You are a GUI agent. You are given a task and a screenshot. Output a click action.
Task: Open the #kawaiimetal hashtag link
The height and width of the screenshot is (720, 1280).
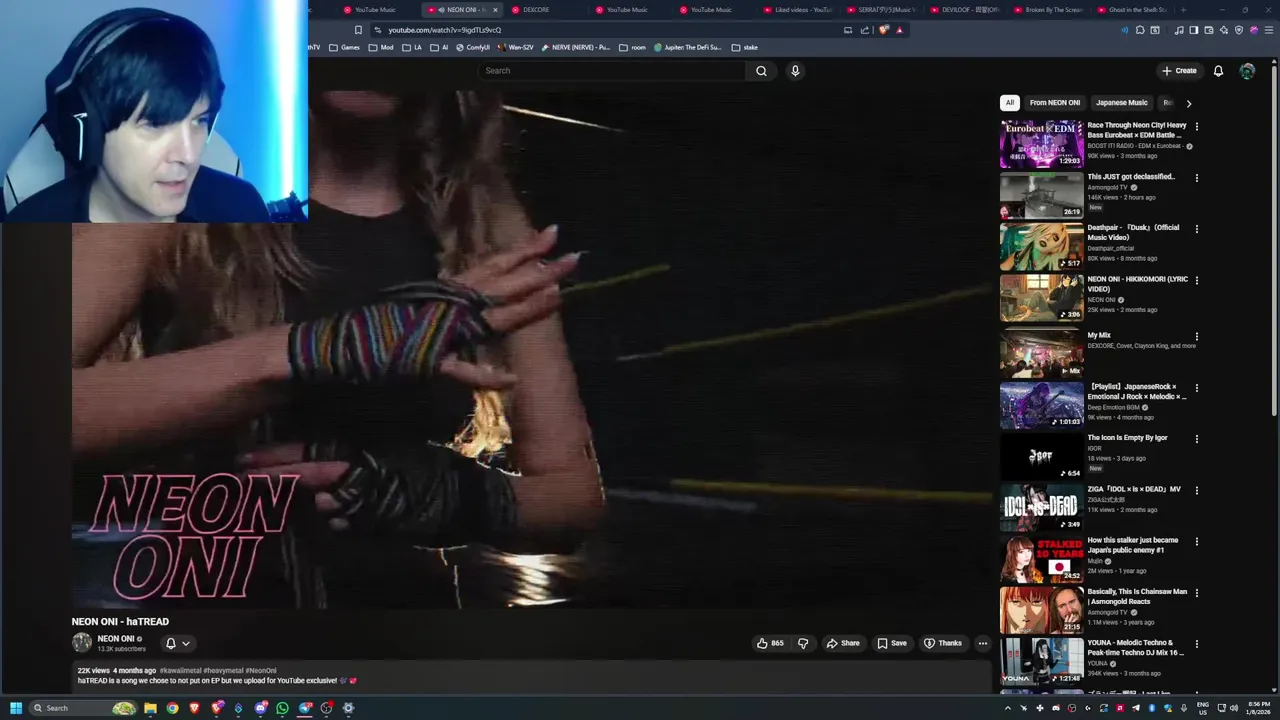coord(181,671)
